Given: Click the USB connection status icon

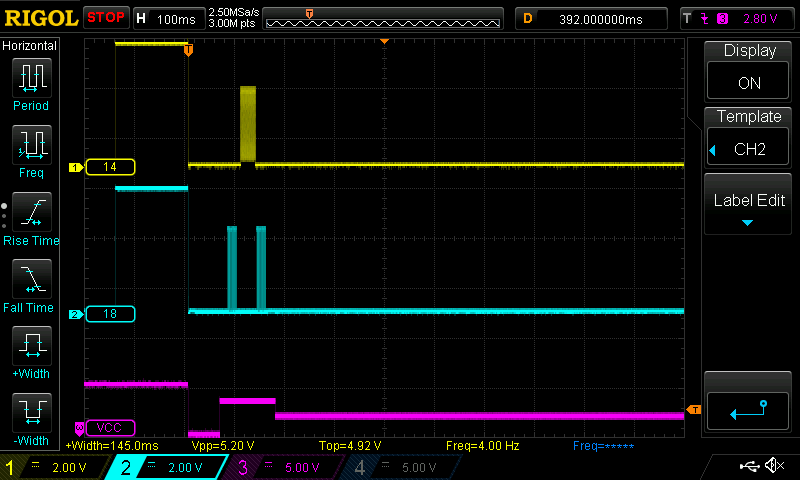Looking at the screenshot, I should [x=748, y=466].
